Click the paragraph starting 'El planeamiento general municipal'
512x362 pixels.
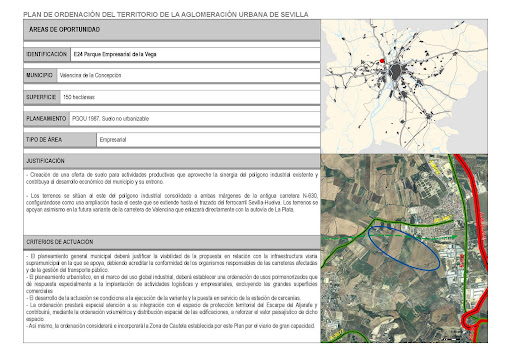click(172, 263)
